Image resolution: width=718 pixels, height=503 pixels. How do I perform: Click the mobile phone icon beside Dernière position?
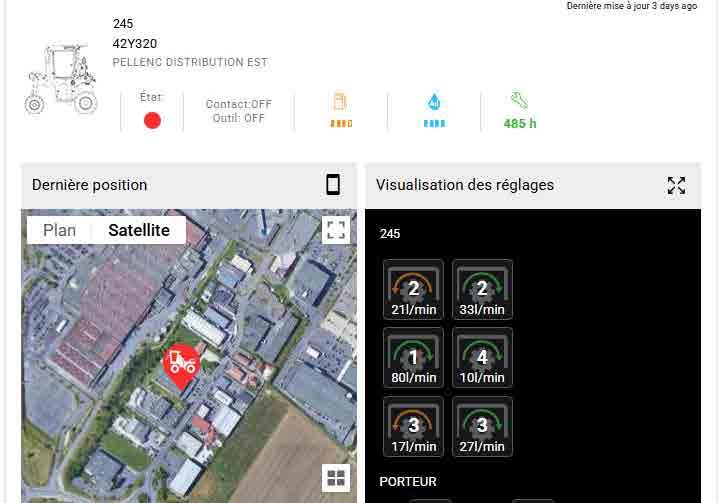pyautogui.click(x=333, y=185)
